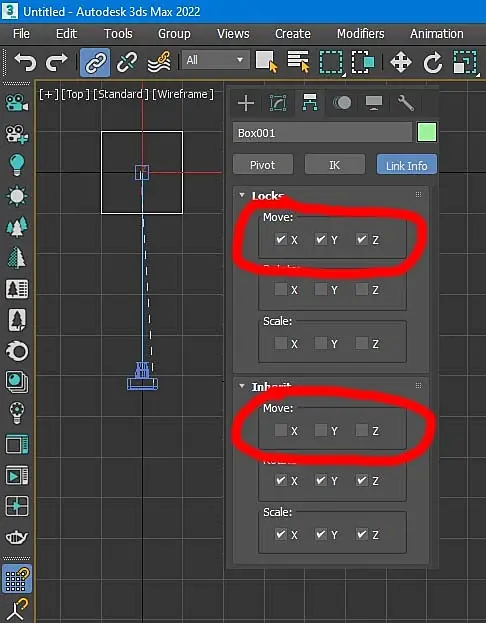This screenshot has height=623, width=486.
Task: Enable Inherit Move Y checkbox
Action: point(321,430)
